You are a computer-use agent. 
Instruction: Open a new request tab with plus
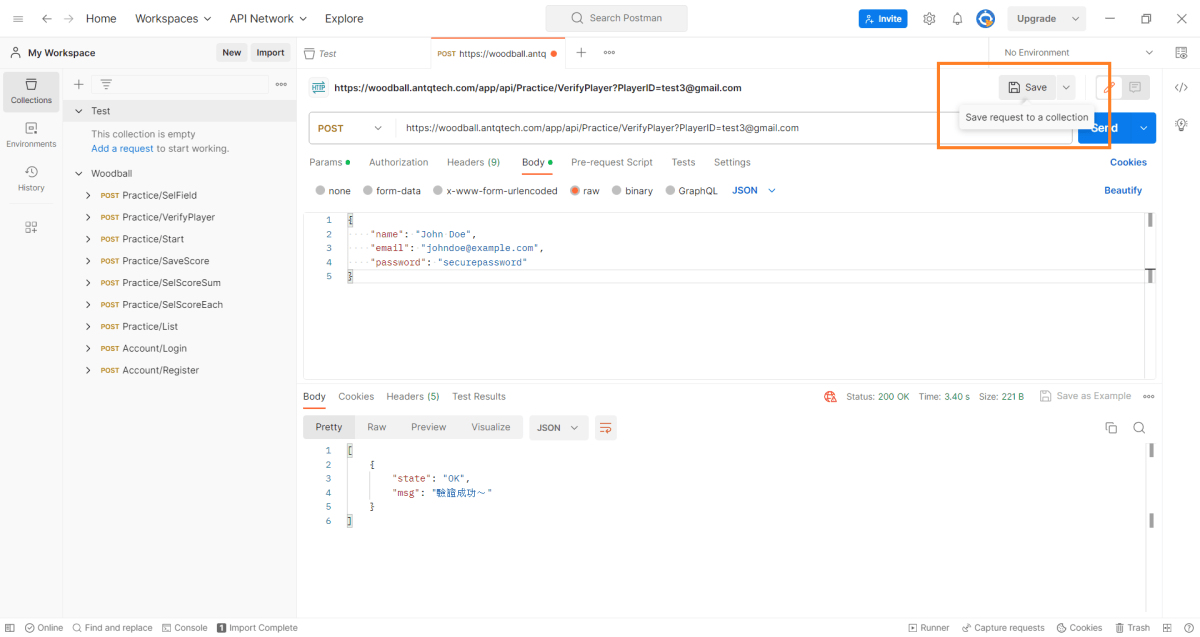click(x=581, y=52)
